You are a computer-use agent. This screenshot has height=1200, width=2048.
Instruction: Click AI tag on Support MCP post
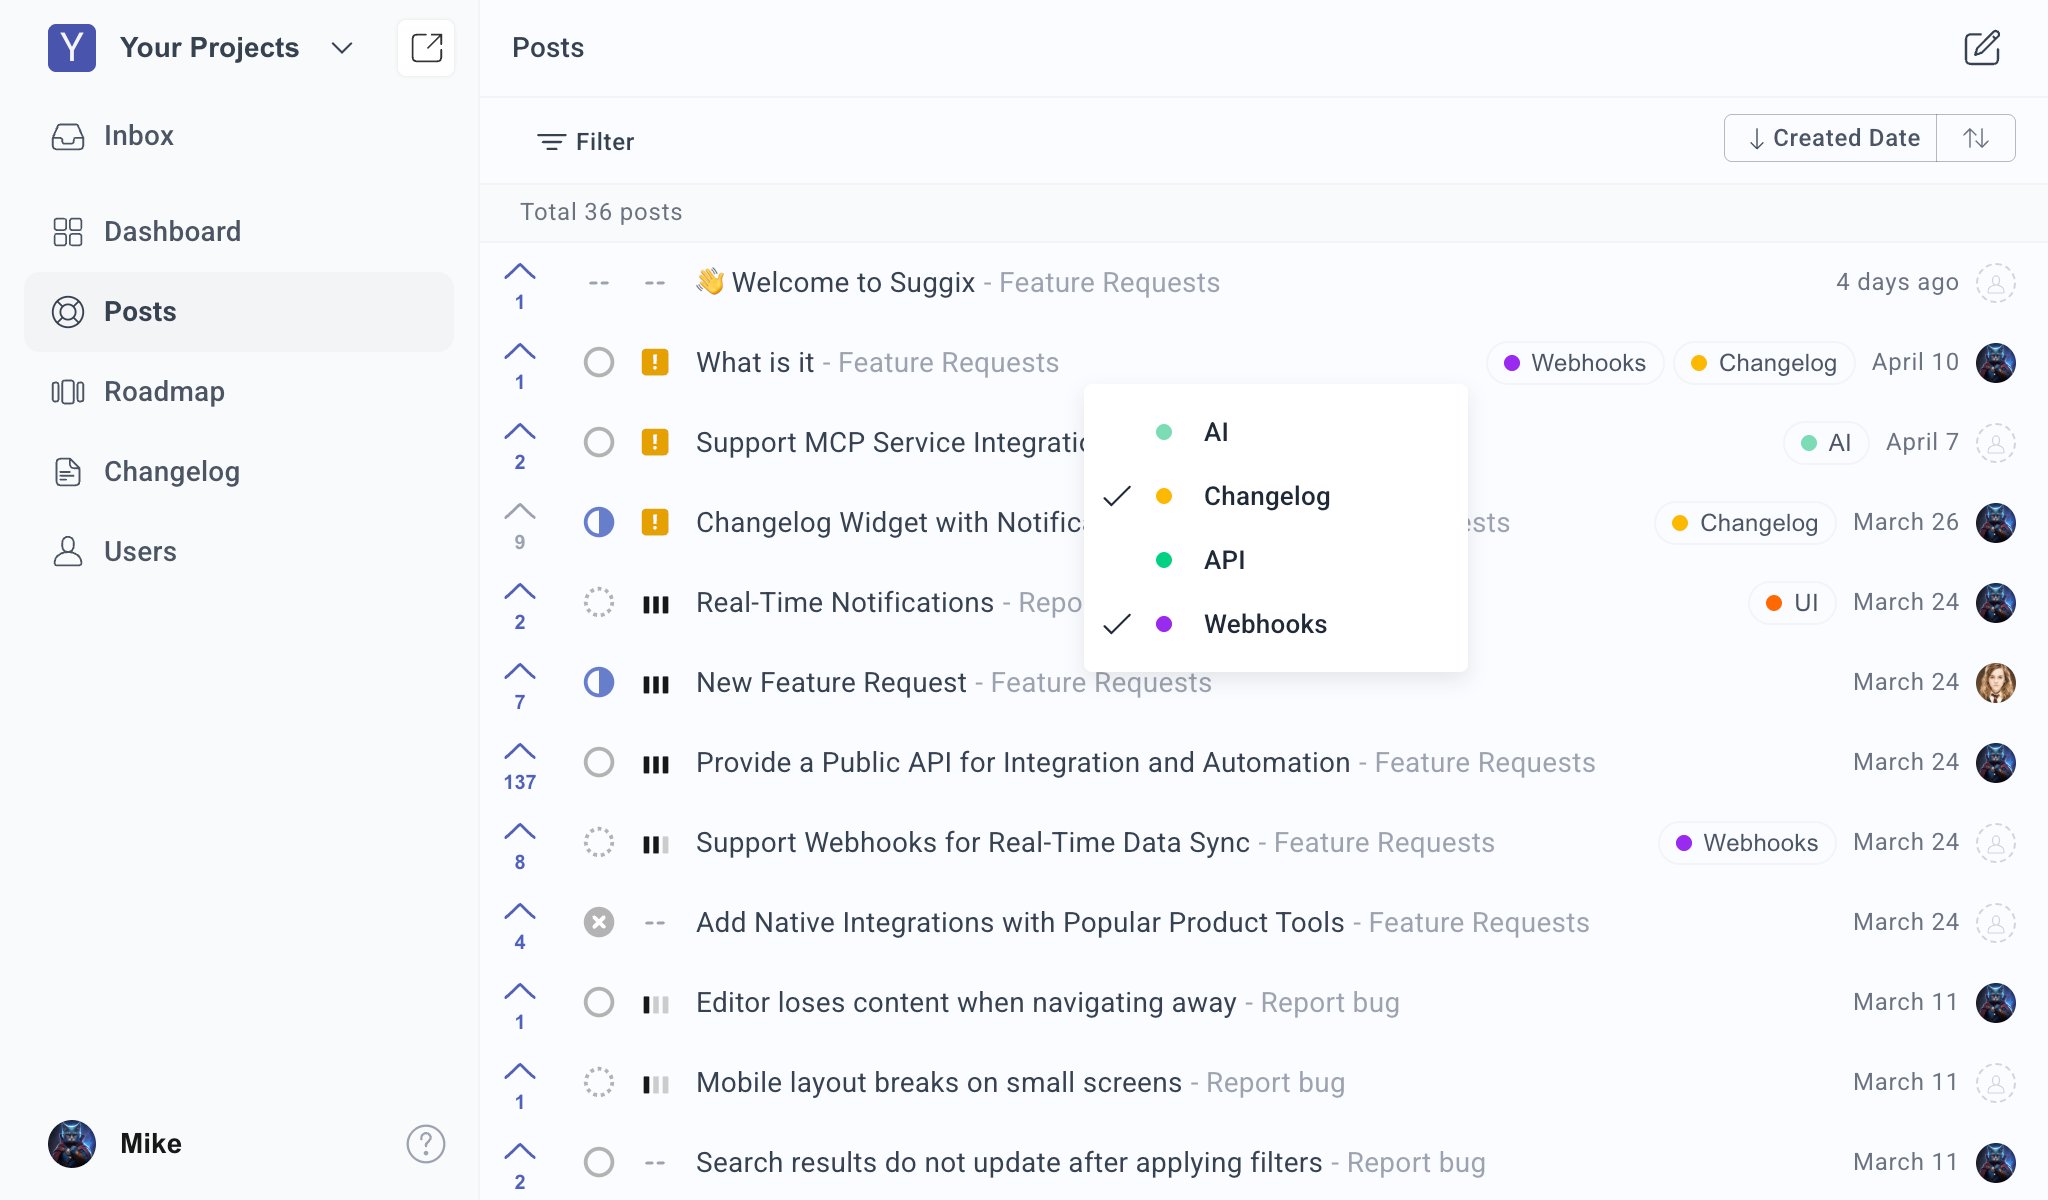coord(1826,443)
